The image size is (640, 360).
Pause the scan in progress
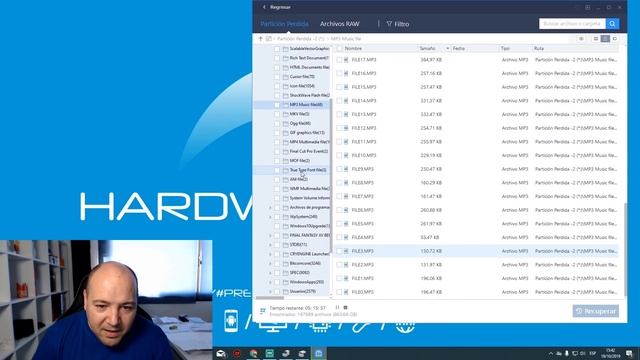tap(337, 307)
